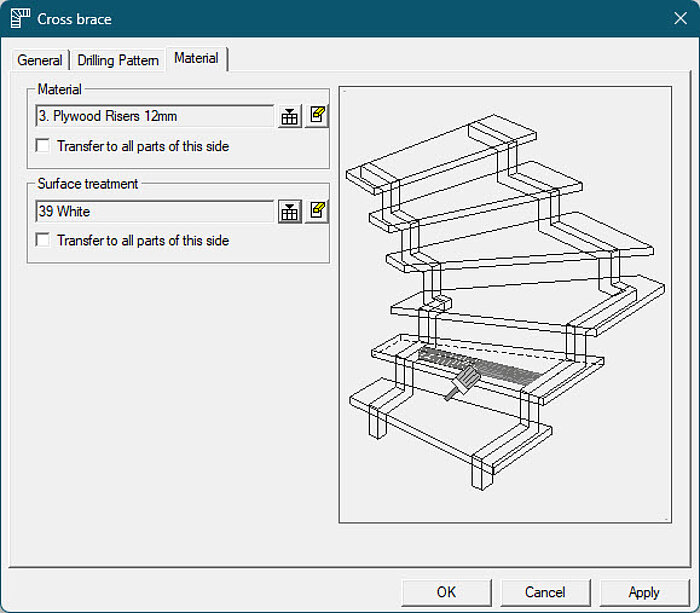Switch to the General tab
Image resolution: width=700 pixels, height=613 pixels.
39,60
